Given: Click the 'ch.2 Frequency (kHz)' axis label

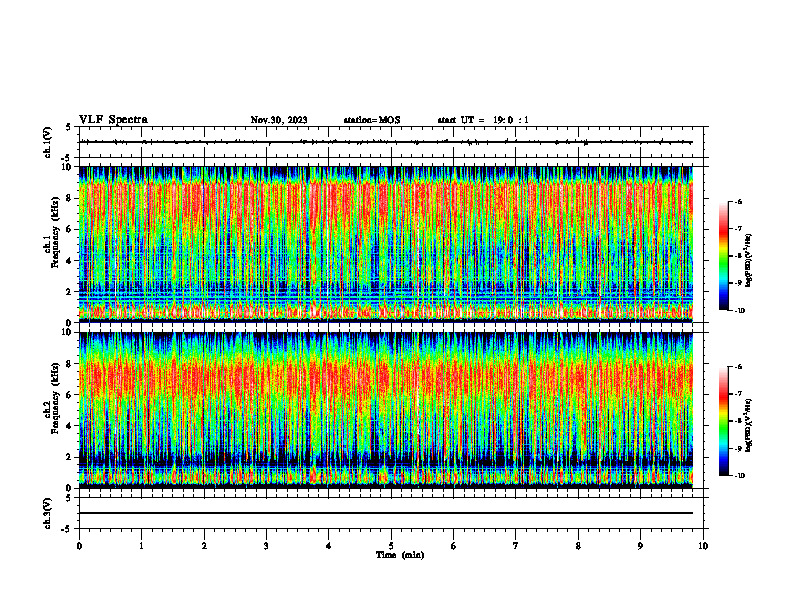Looking at the screenshot, I should click(x=51, y=397).
